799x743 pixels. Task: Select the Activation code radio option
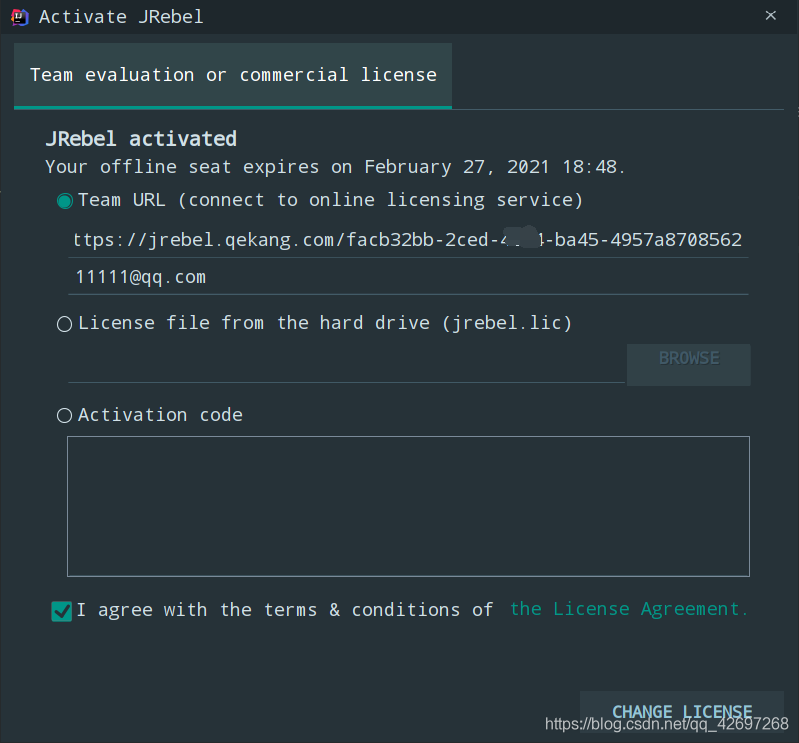point(65,415)
